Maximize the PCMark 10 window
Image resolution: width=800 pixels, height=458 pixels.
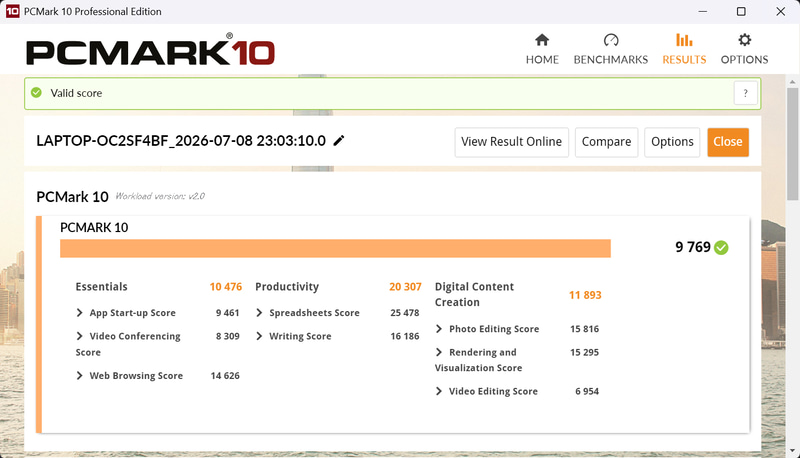coord(741,11)
